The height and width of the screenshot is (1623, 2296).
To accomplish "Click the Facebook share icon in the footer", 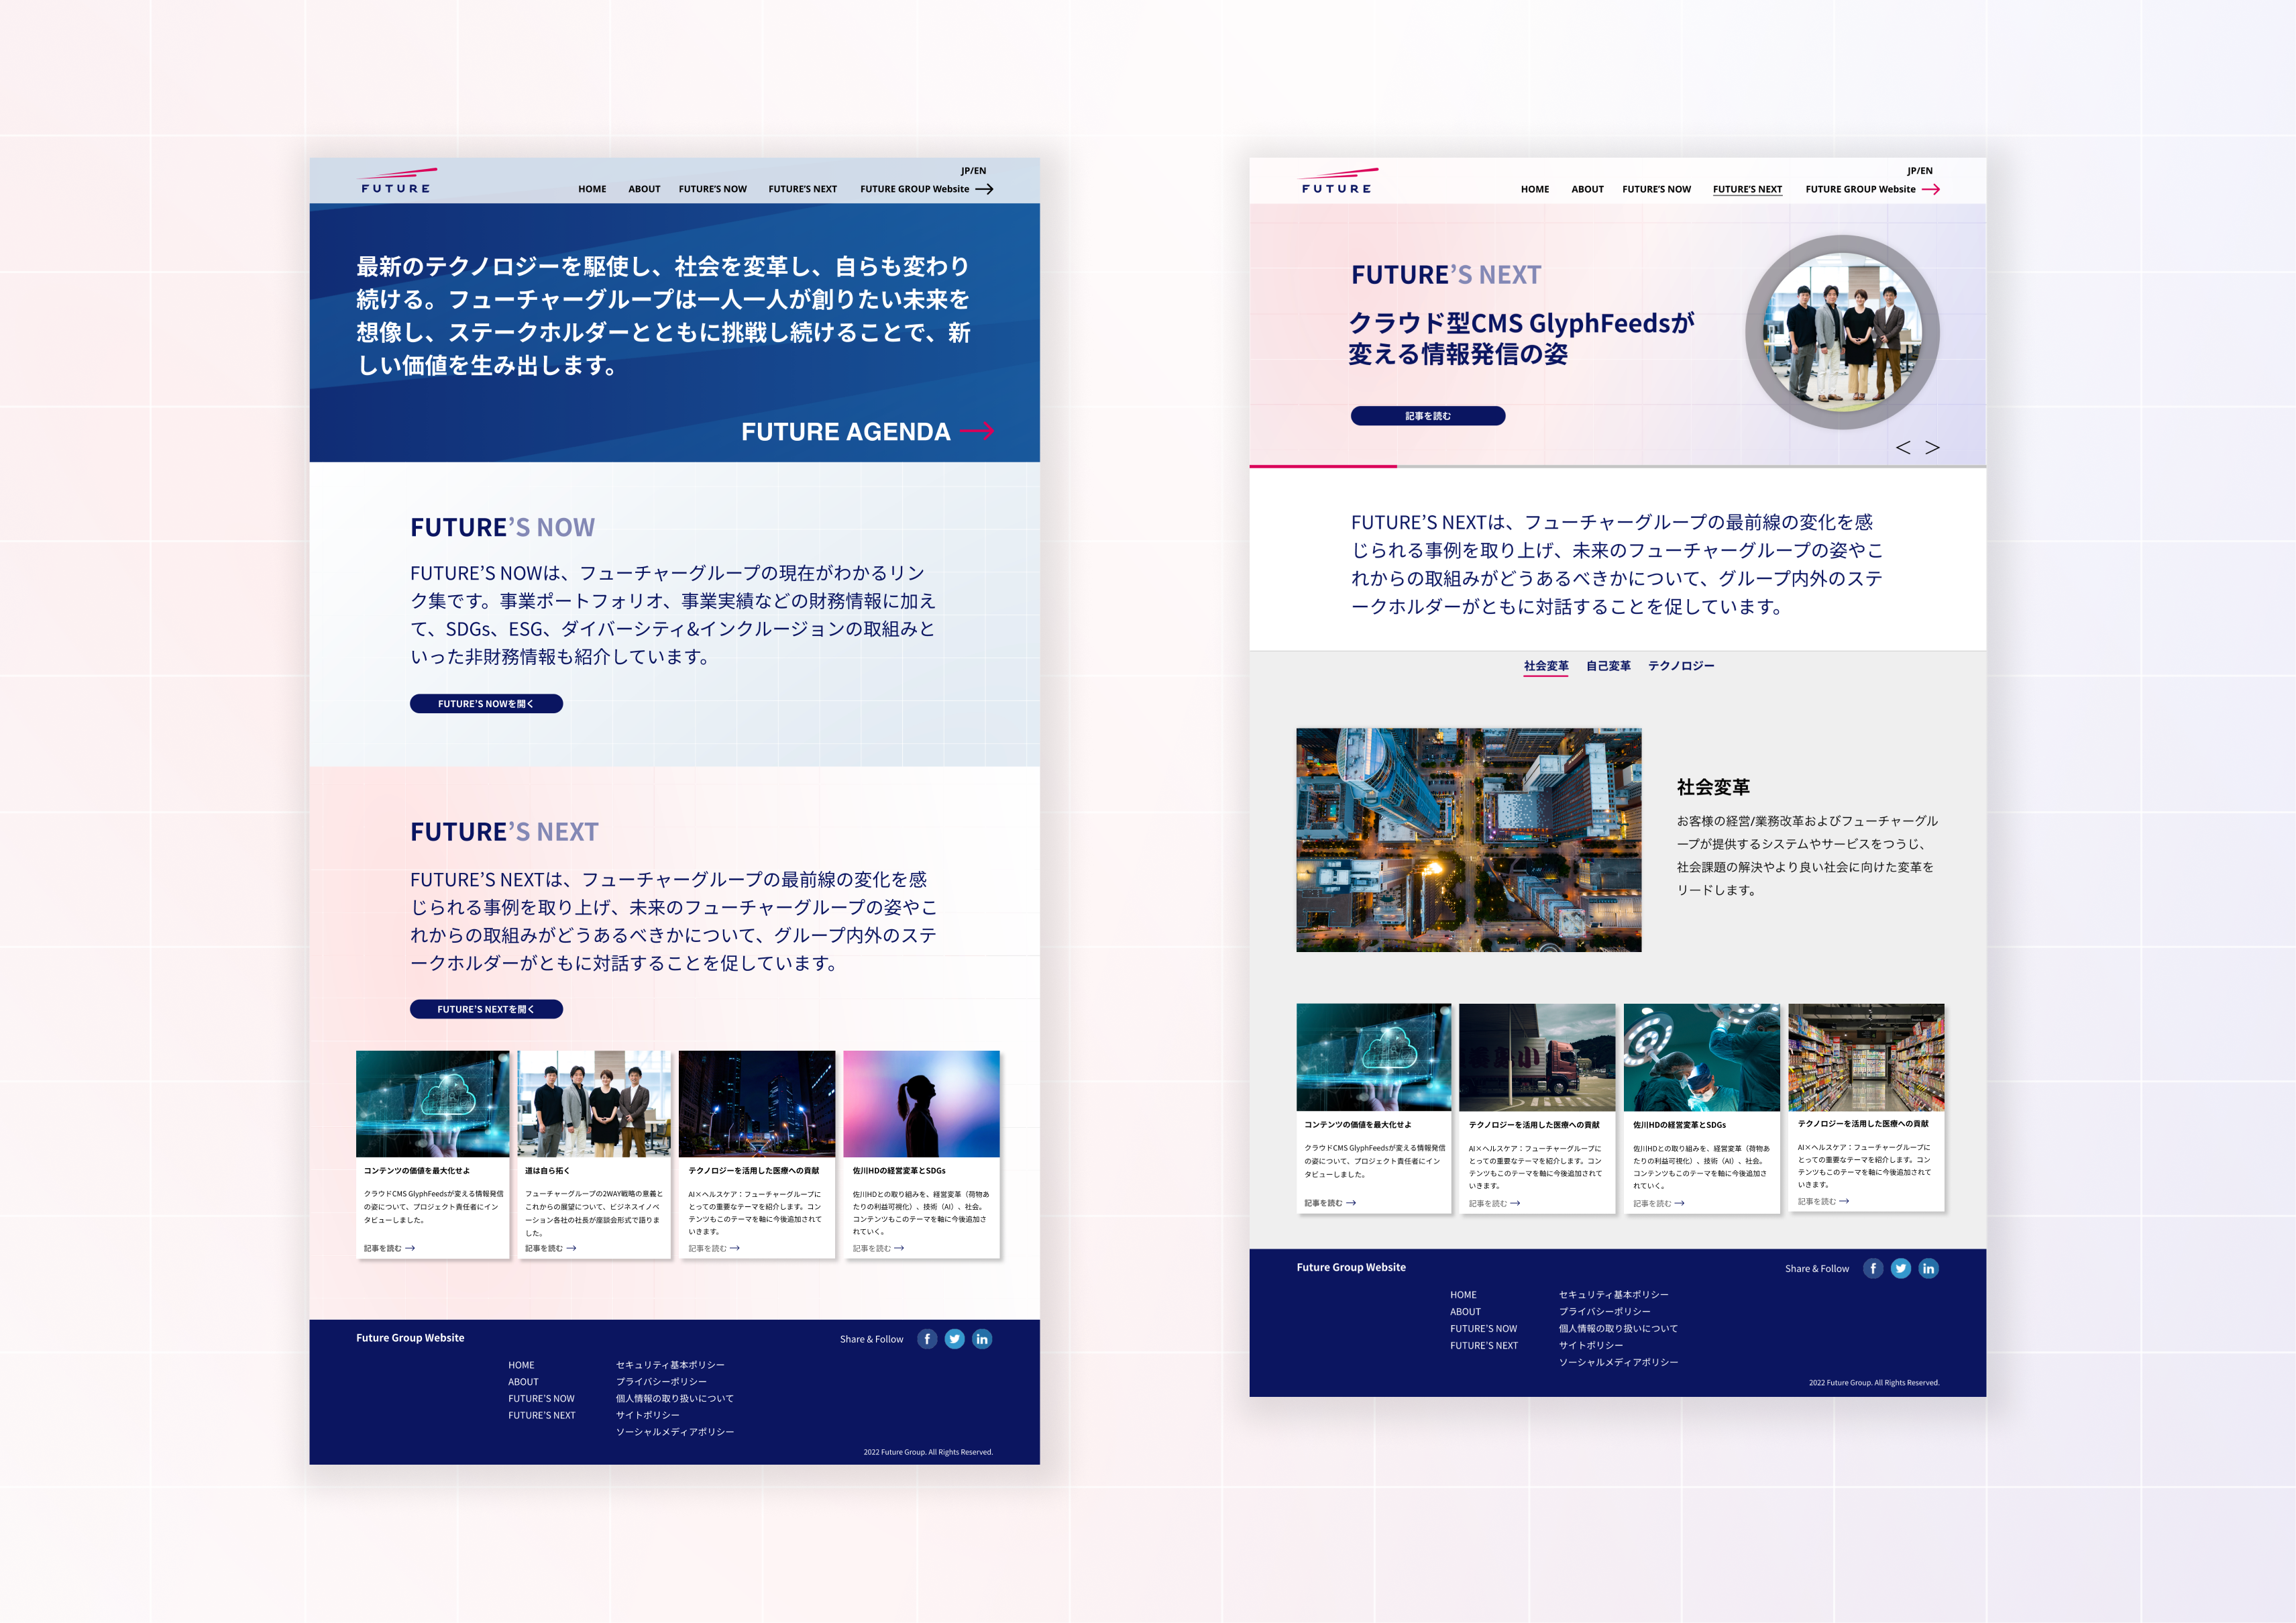I will click(x=927, y=1339).
